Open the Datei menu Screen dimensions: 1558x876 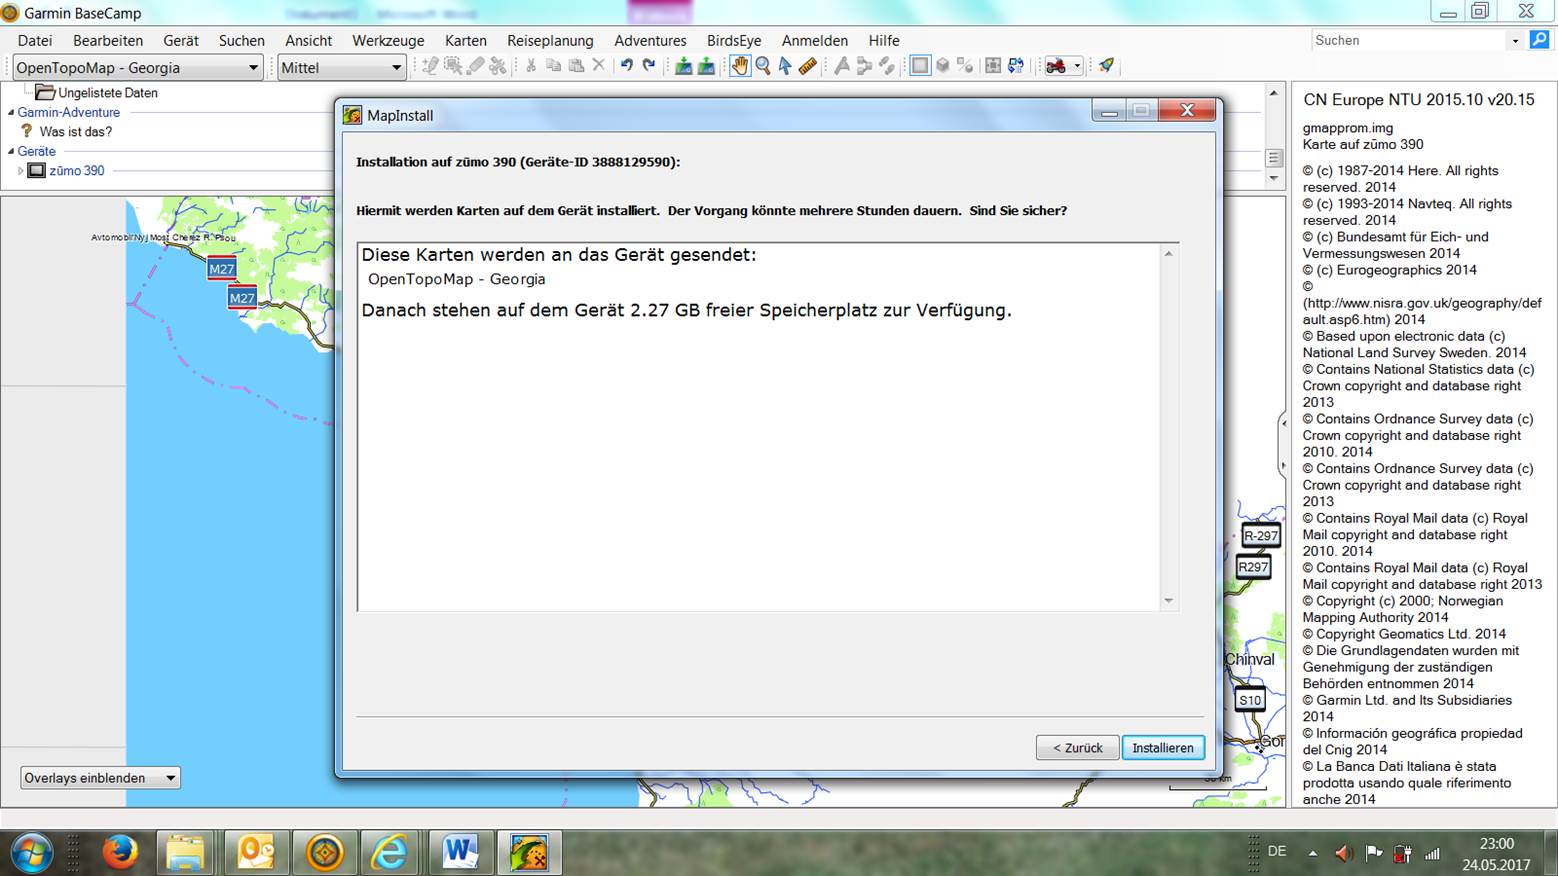pyautogui.click(x=35, y=40)
